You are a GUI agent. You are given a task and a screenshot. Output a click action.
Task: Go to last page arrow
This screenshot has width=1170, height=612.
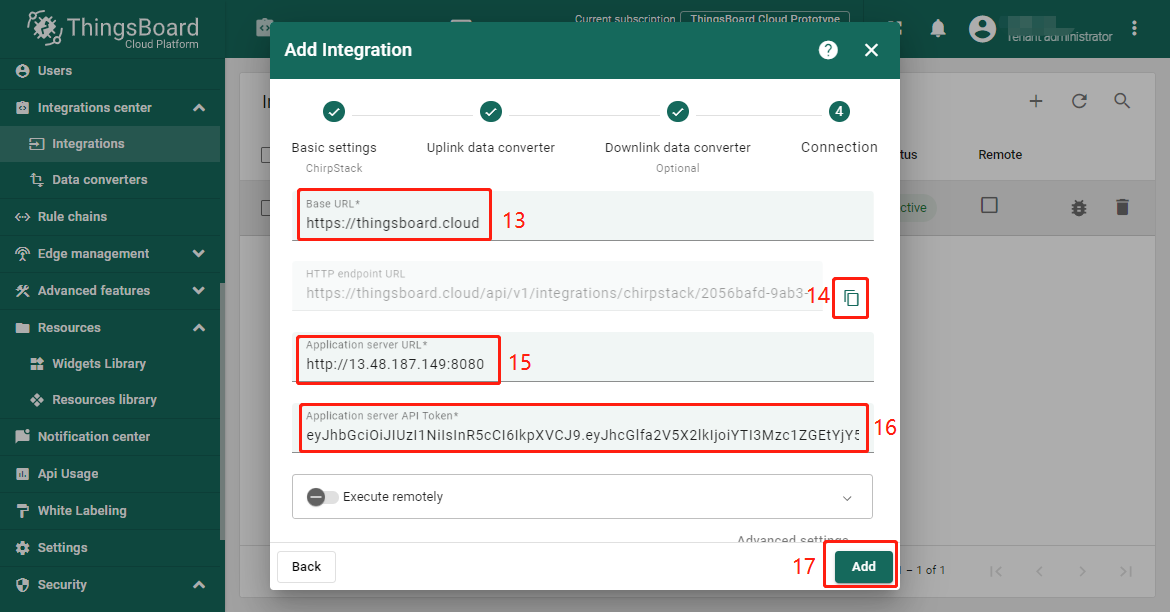point(1126,571)
